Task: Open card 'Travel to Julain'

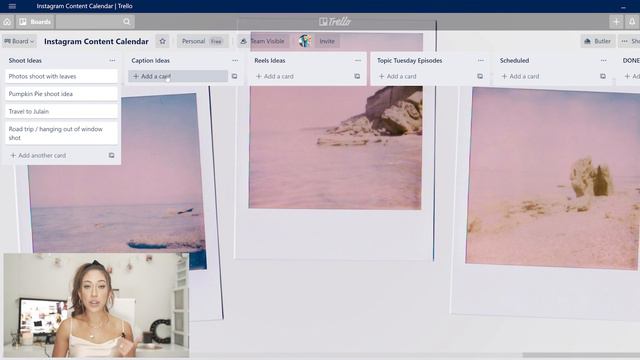Action: 62,111
